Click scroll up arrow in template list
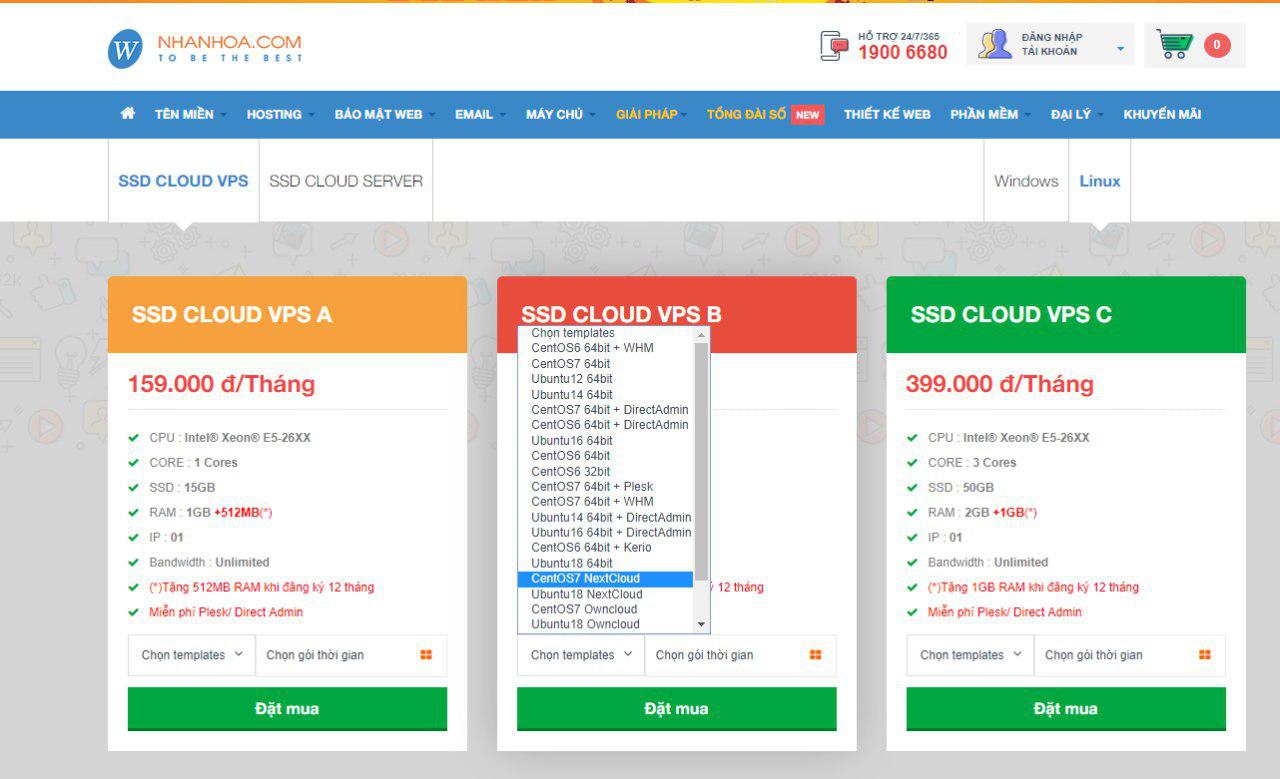 (701, 334)
